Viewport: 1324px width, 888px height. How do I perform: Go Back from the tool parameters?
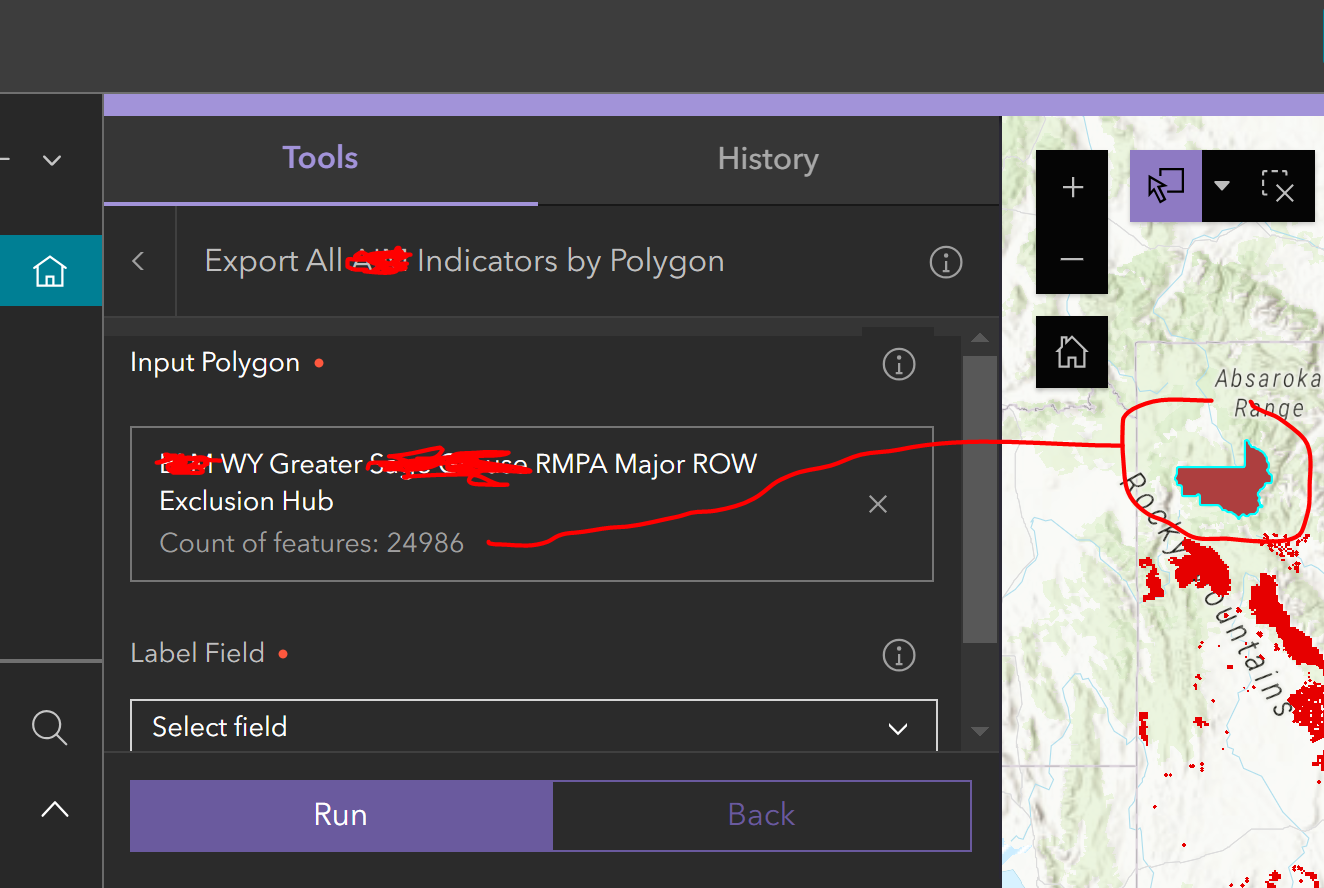pos(761,815)
